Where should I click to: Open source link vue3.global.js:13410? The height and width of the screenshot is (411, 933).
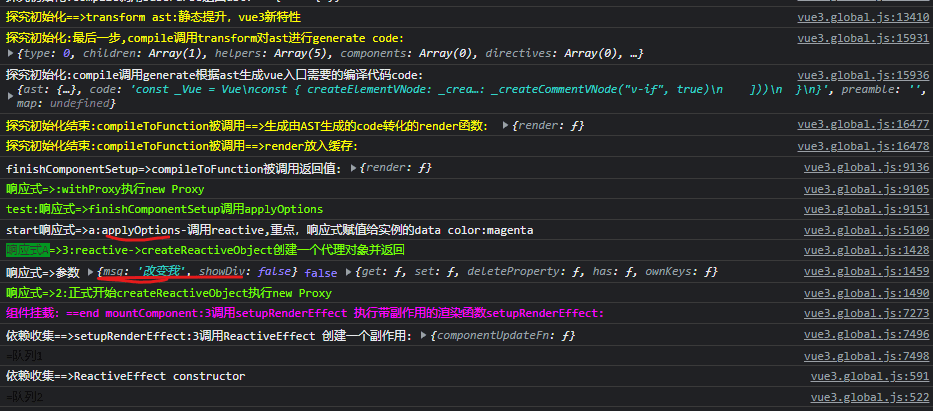(863, 17)
